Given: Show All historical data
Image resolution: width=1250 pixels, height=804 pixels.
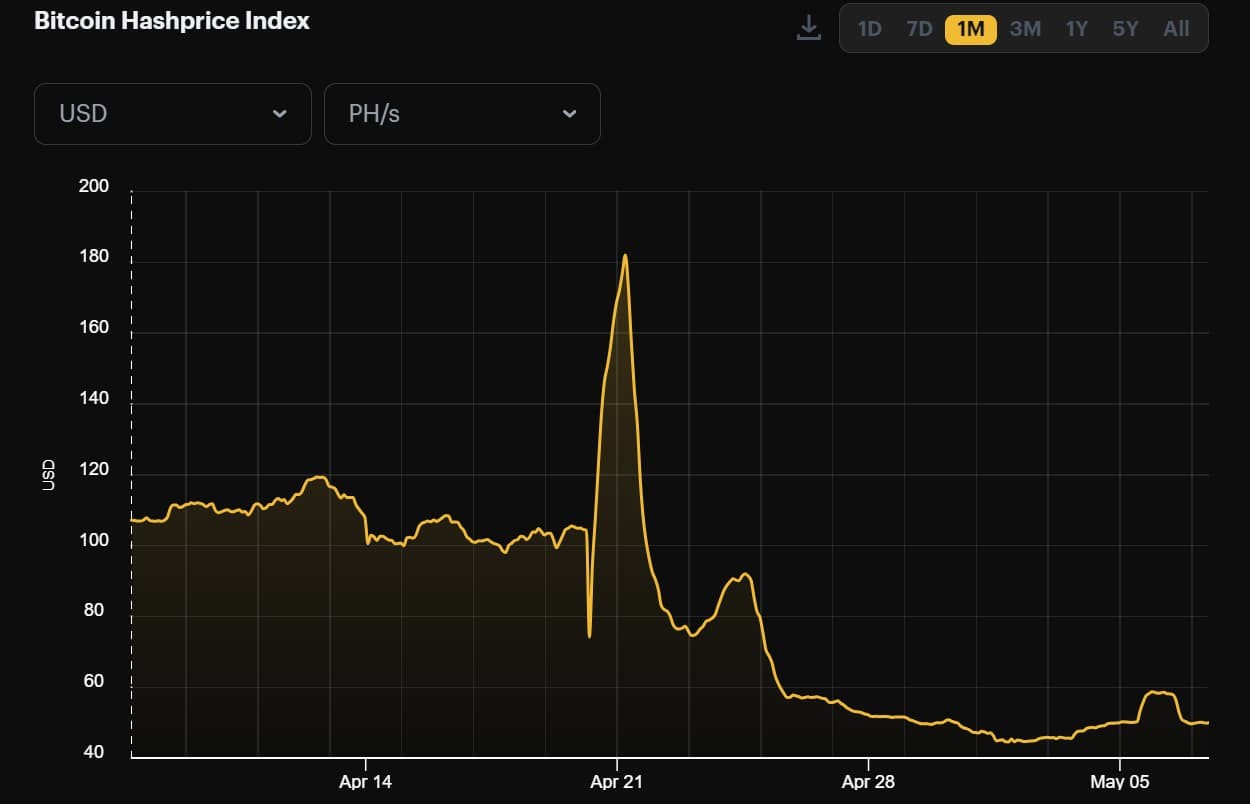Looking at the screenshot, I should click(x=1176, y=29).
